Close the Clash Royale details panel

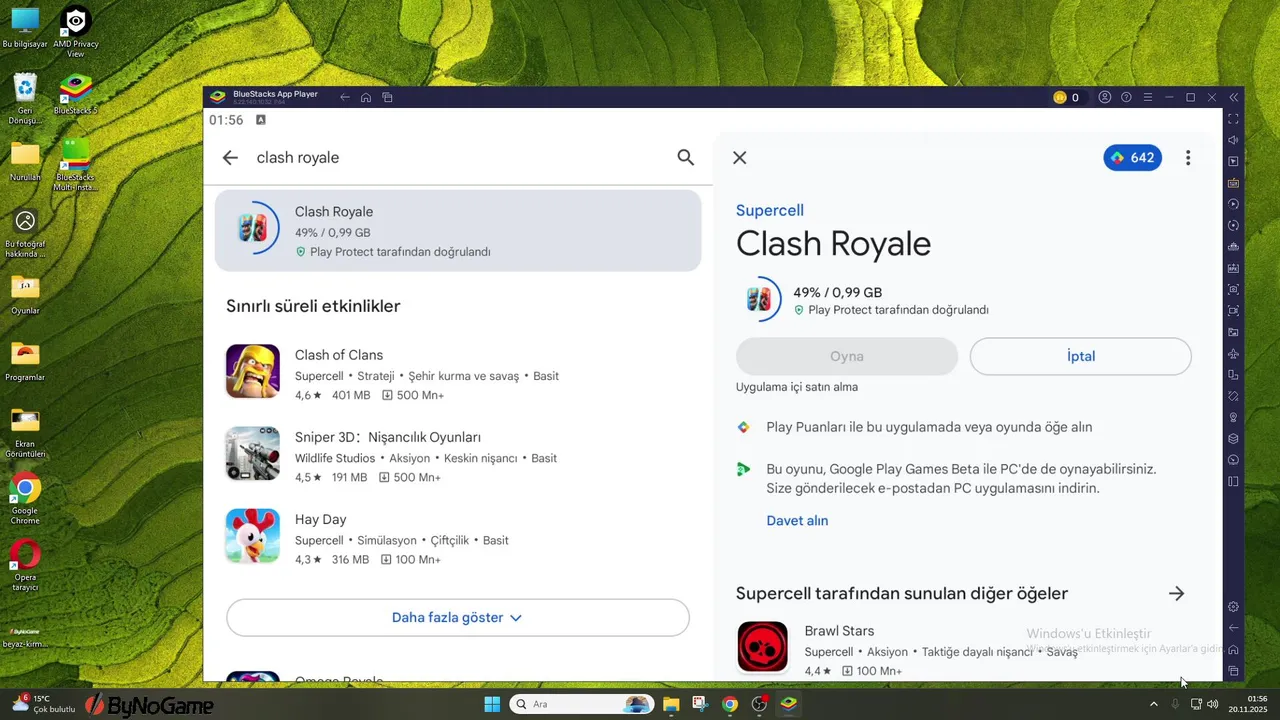click(740, 158)
